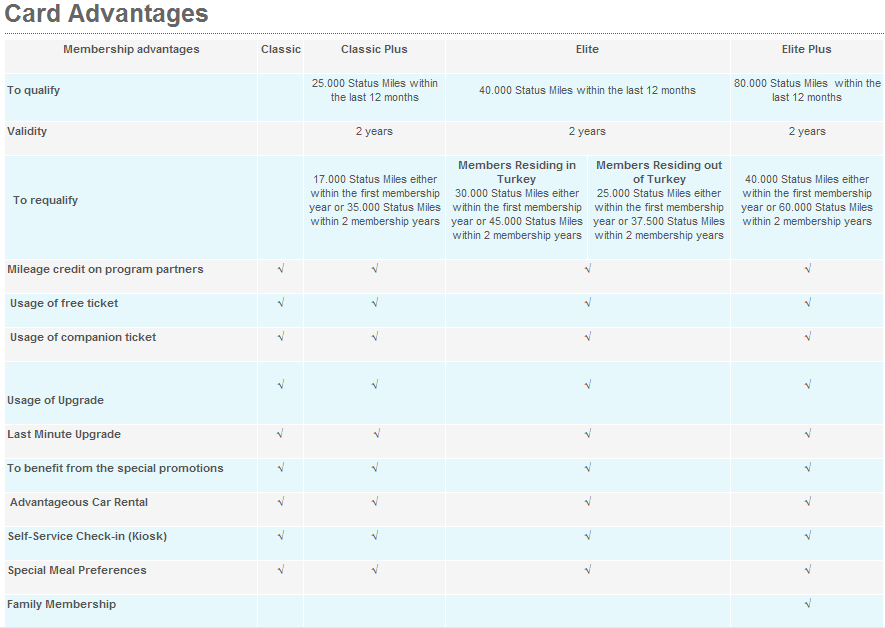Click Family Membership label
Screen dimensions: 885x628
[62, 604]
